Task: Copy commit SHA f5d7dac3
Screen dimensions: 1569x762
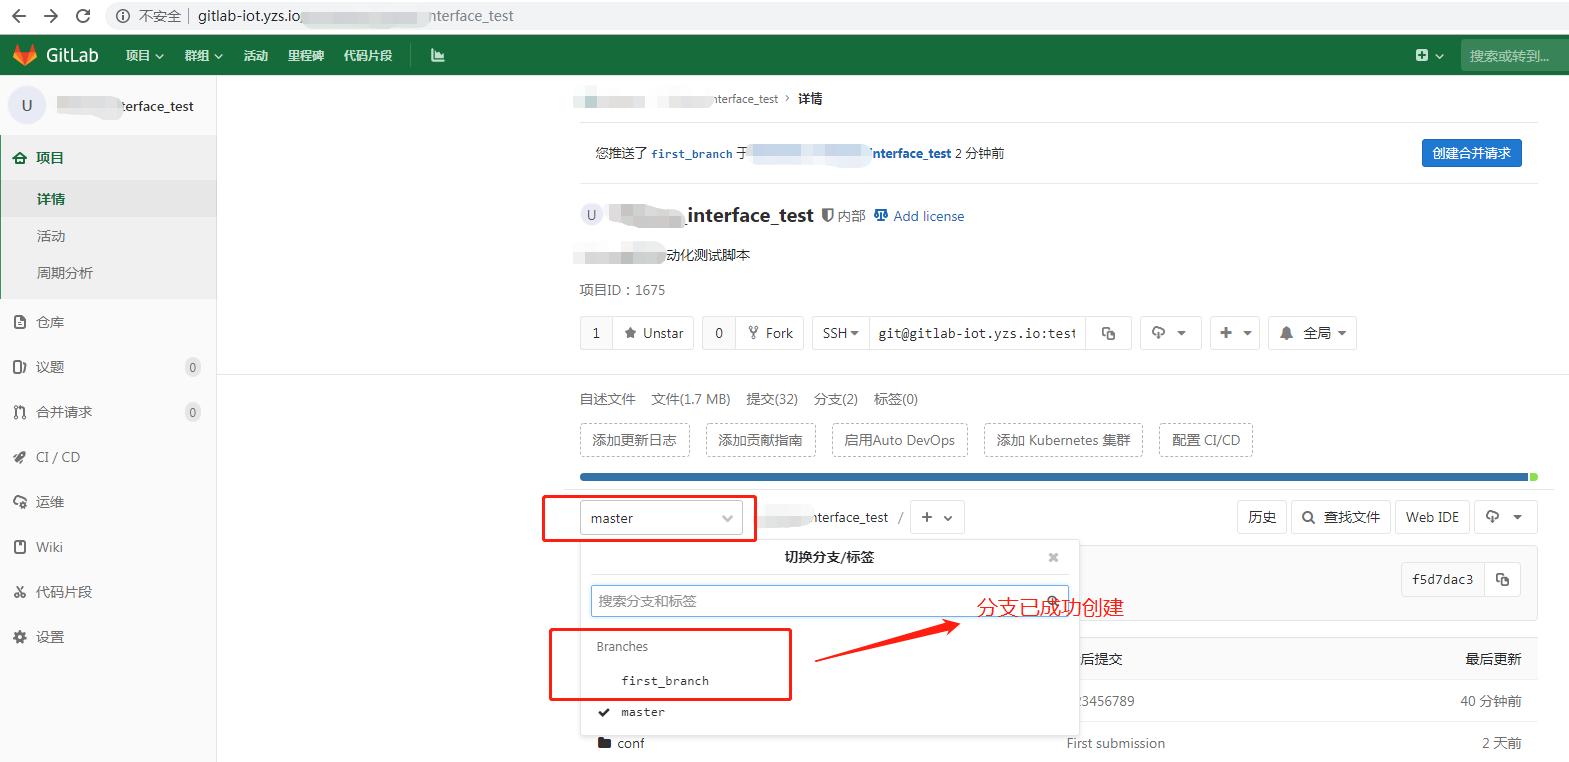Action: [x=1502, y=579]
